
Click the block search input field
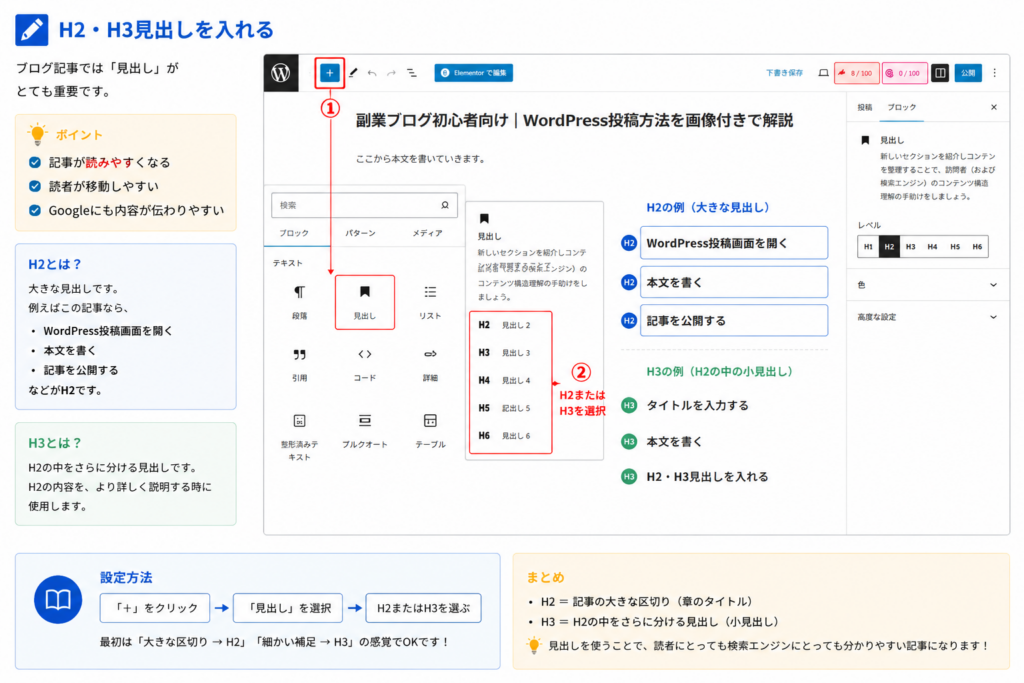click(x=364, y=205)
